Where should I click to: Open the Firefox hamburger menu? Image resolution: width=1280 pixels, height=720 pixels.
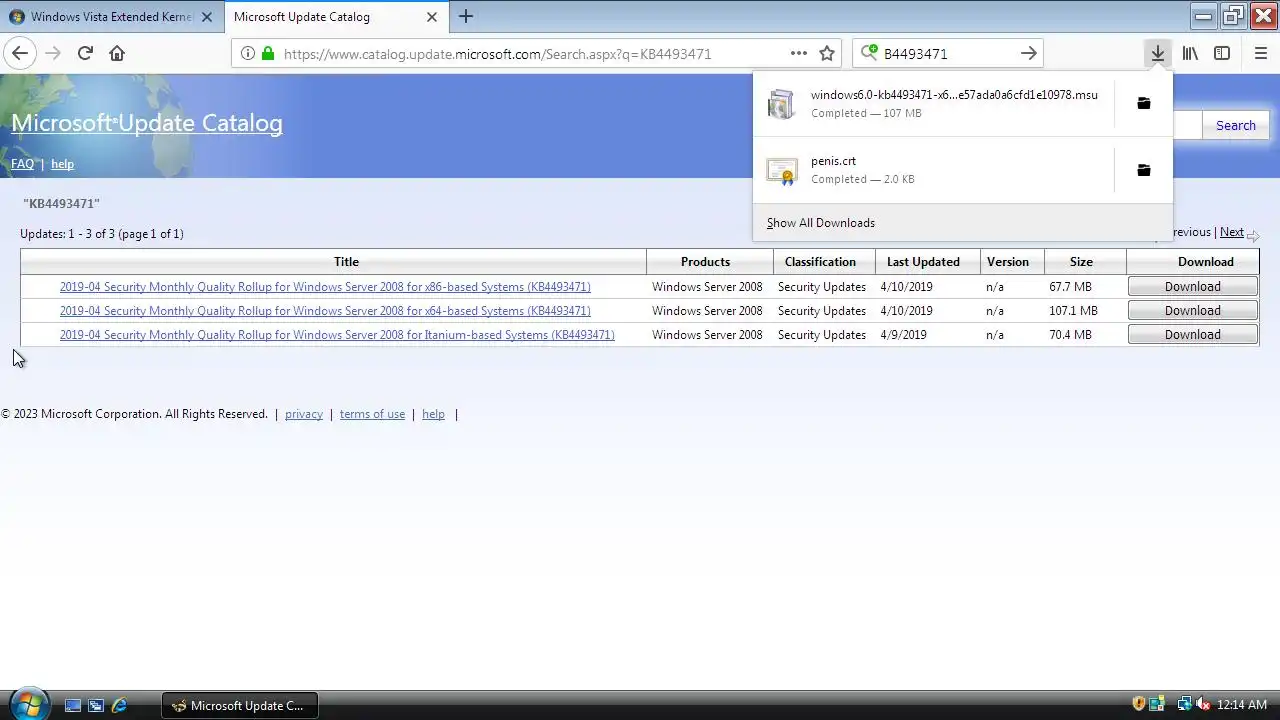click(1260, 53)
